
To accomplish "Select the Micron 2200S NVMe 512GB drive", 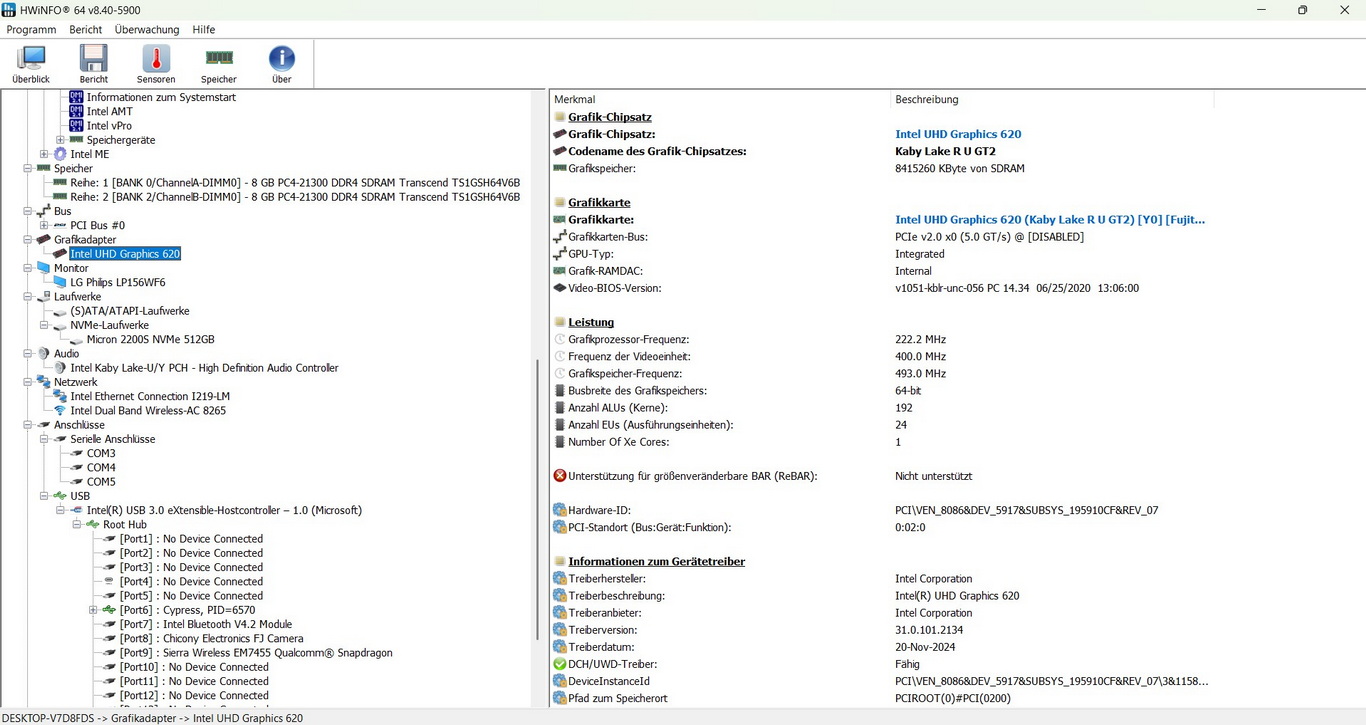I will pyautogui.click(x=150, y=340).
